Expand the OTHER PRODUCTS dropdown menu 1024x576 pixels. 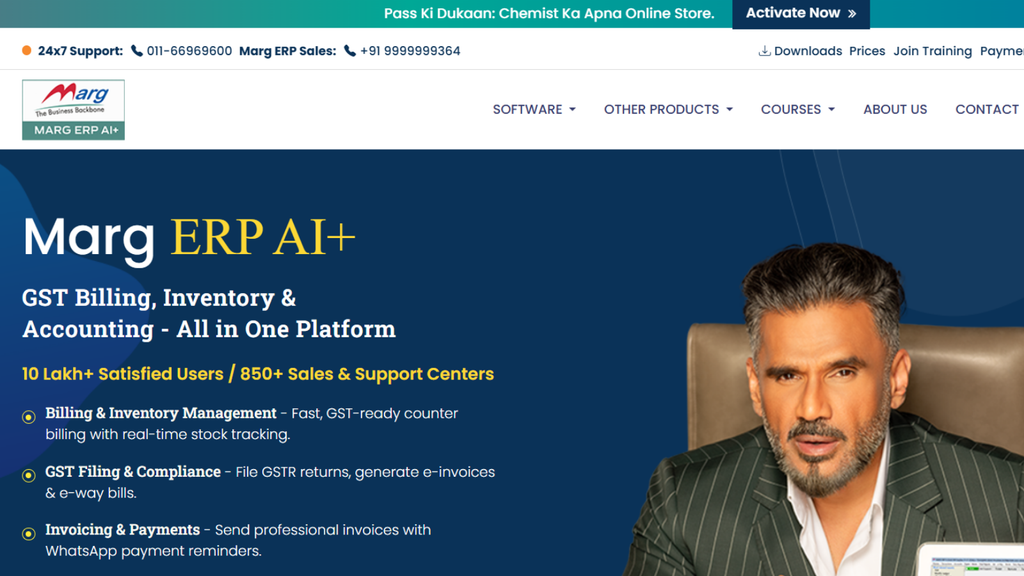point(668,109)
